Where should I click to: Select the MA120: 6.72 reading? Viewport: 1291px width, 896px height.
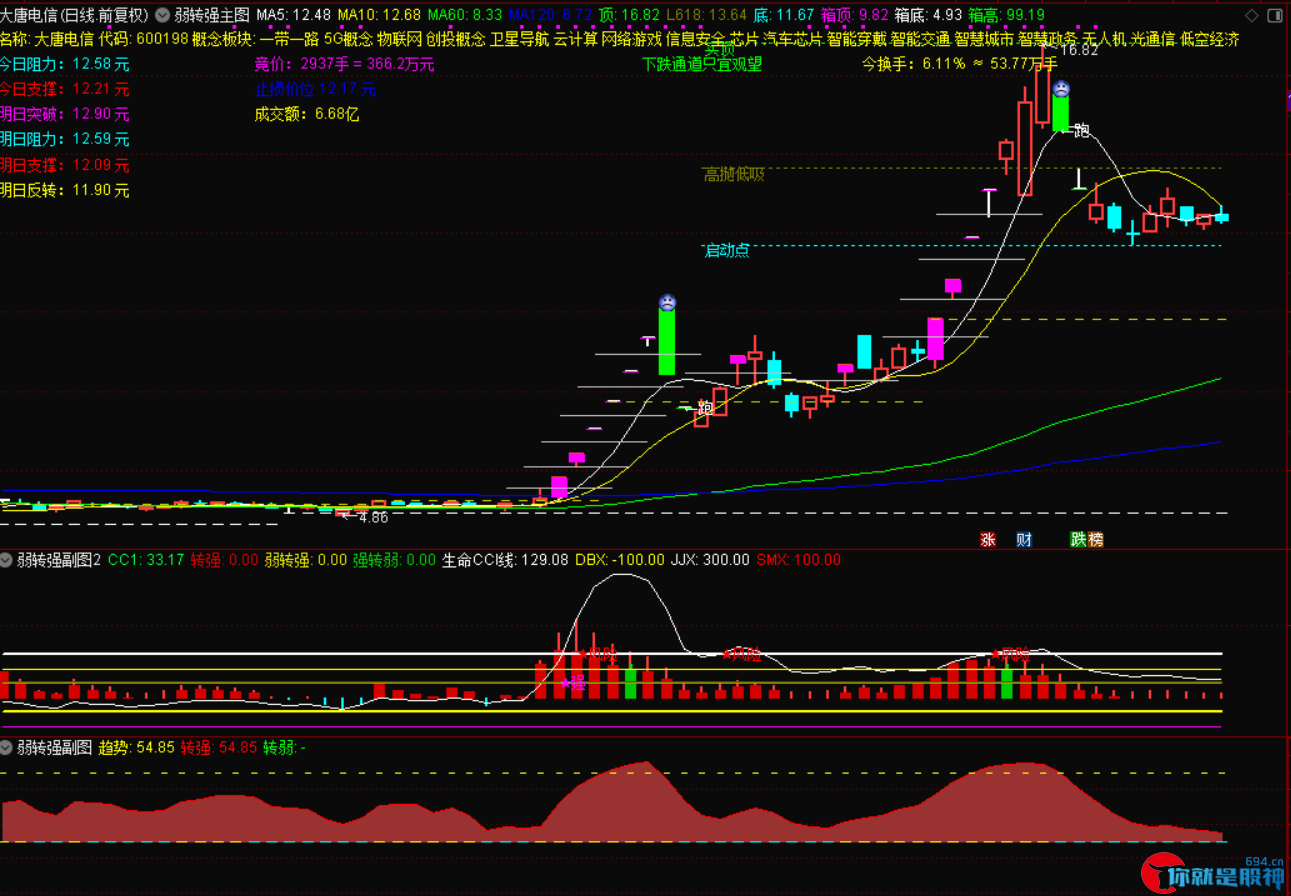click(x=551, y=15)
